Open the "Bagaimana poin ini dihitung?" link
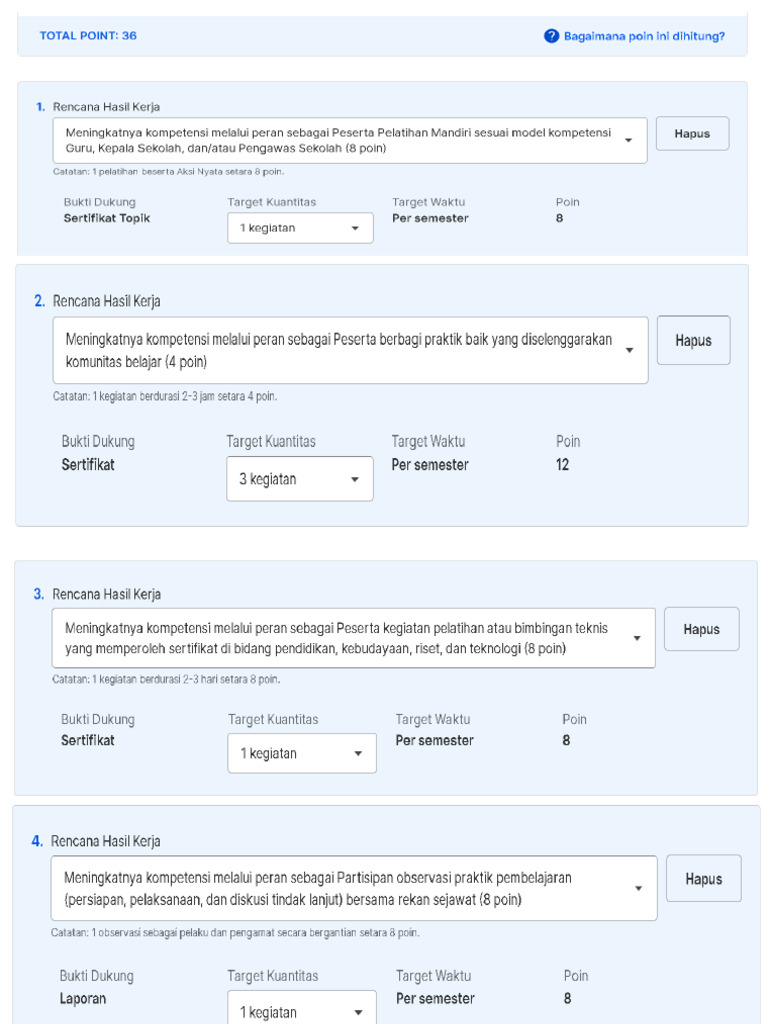This screenshot has width=768, height=1024. [644, 36]
